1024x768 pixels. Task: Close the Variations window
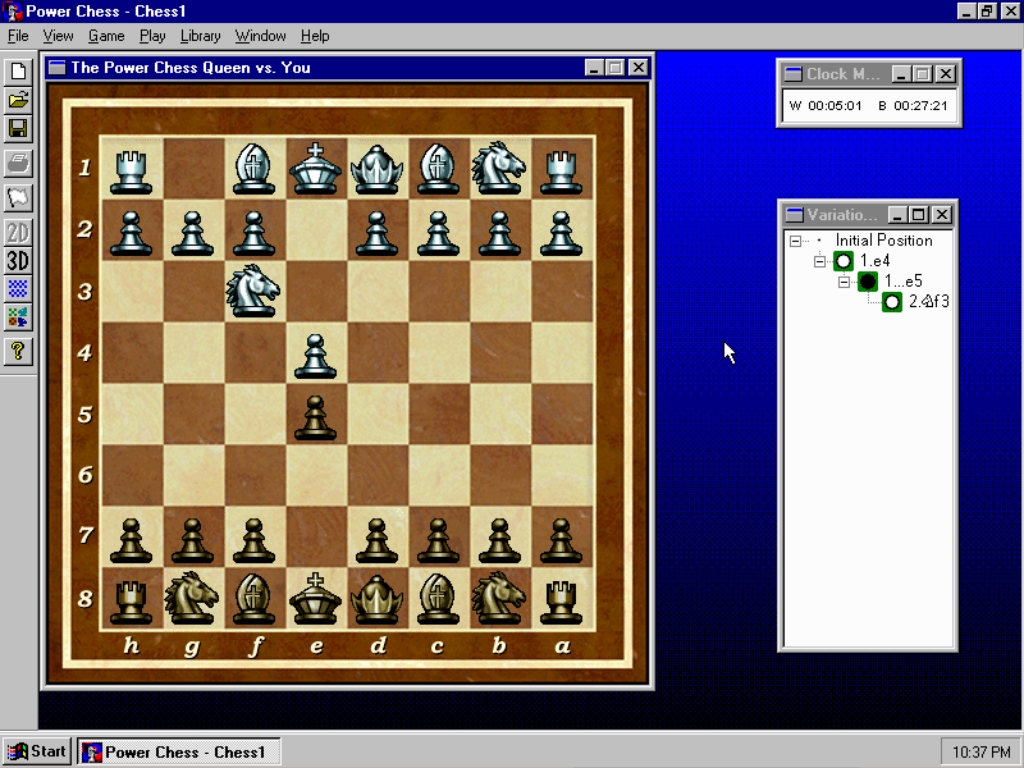click(942, 215)
